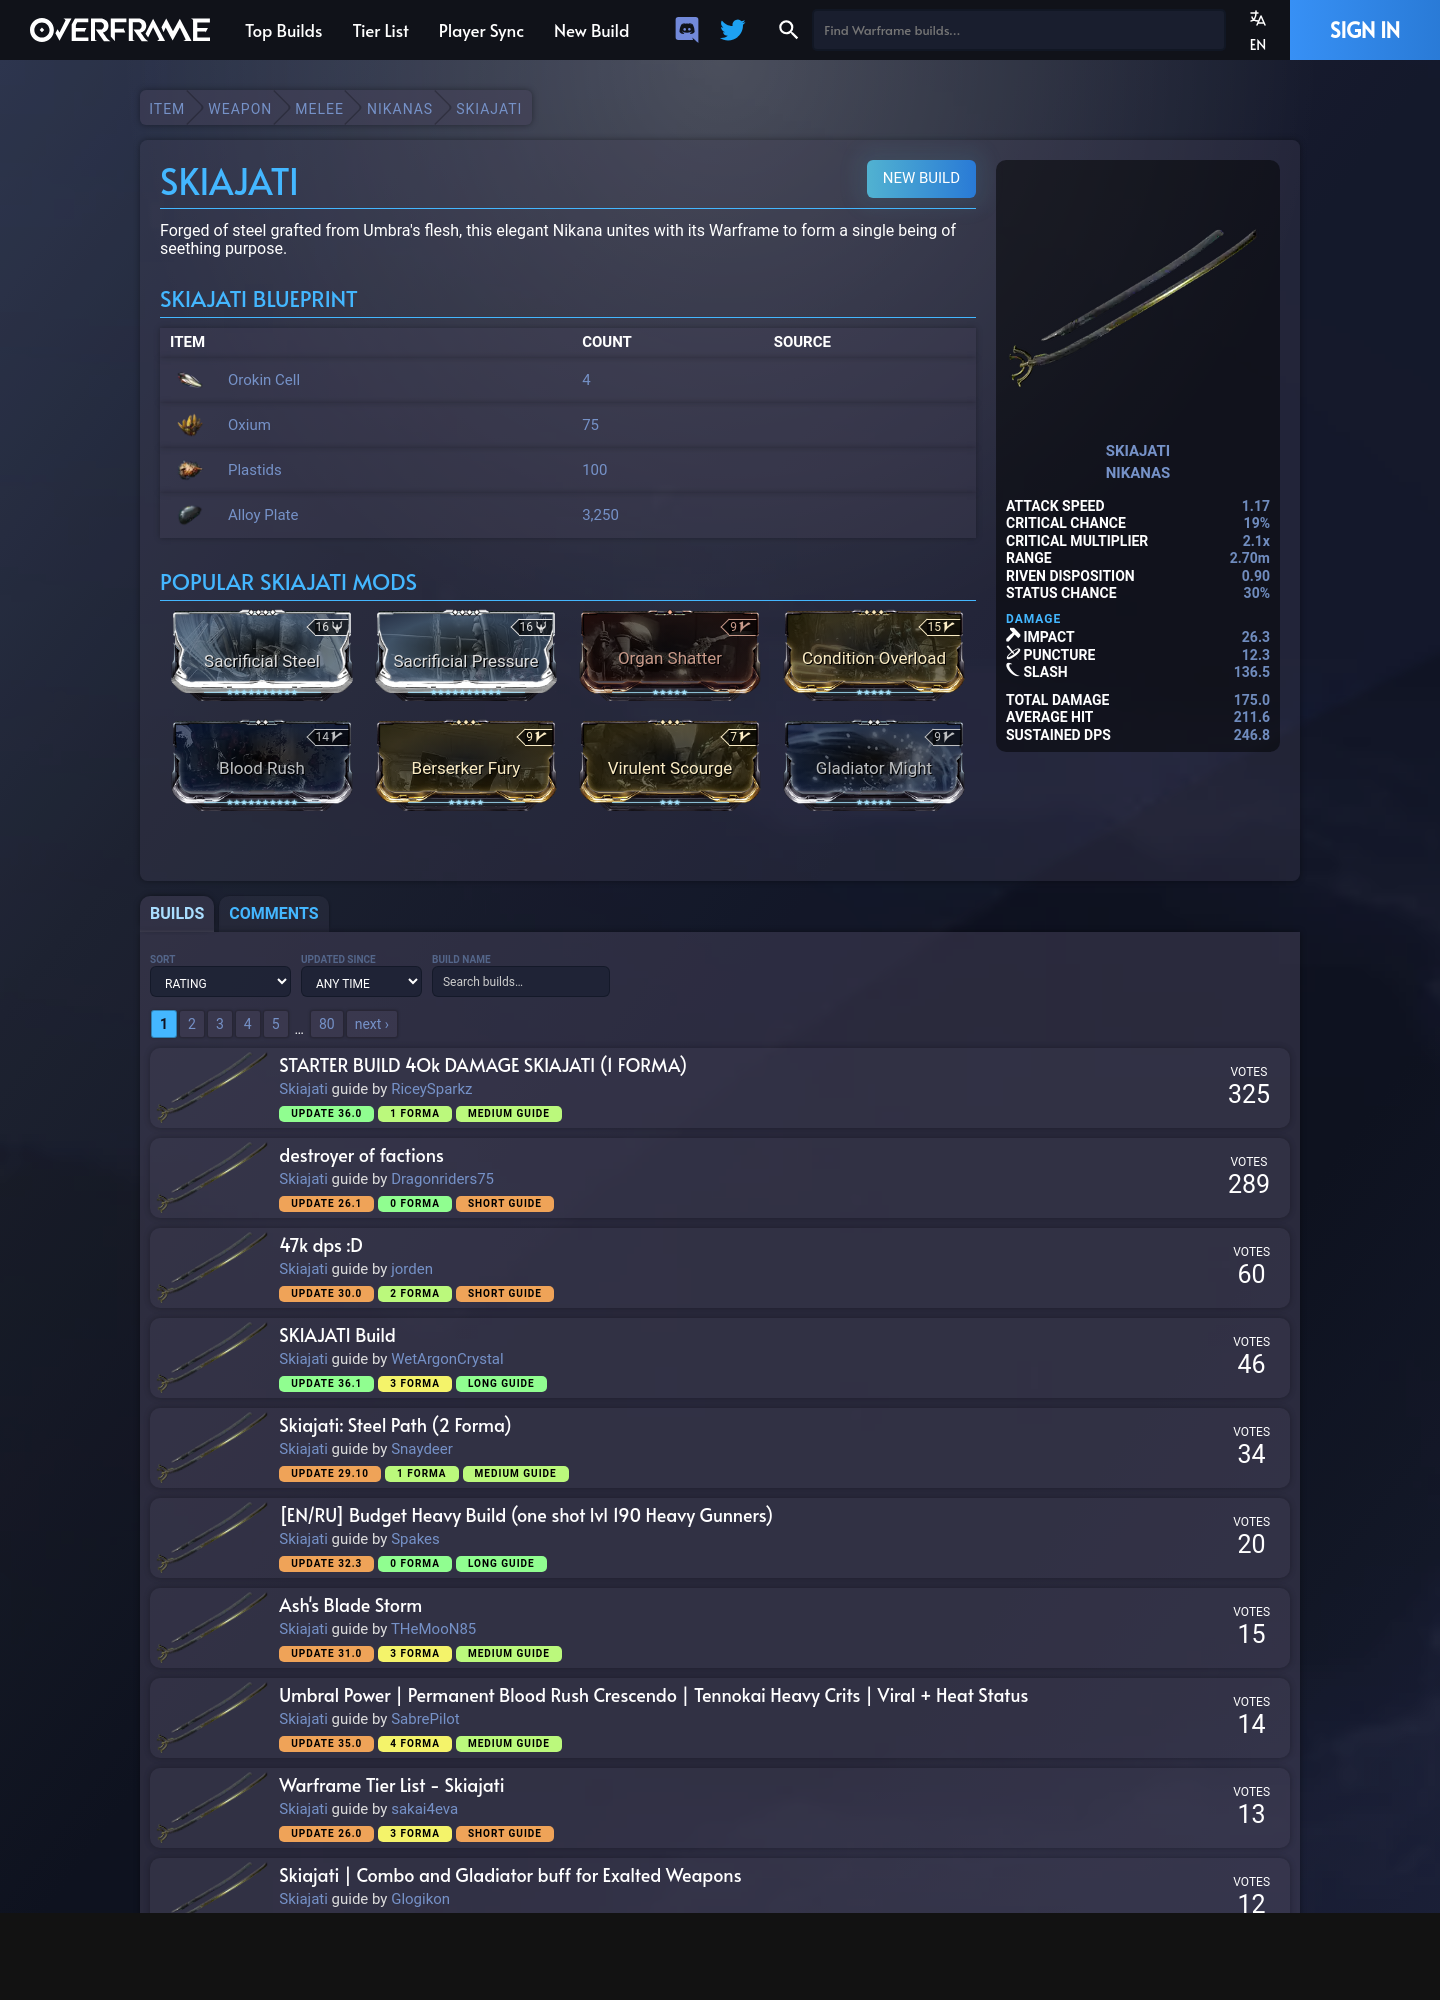The image size is (1440, 2000).
Task: Open the language translate icon
Action: point(1258,18)
